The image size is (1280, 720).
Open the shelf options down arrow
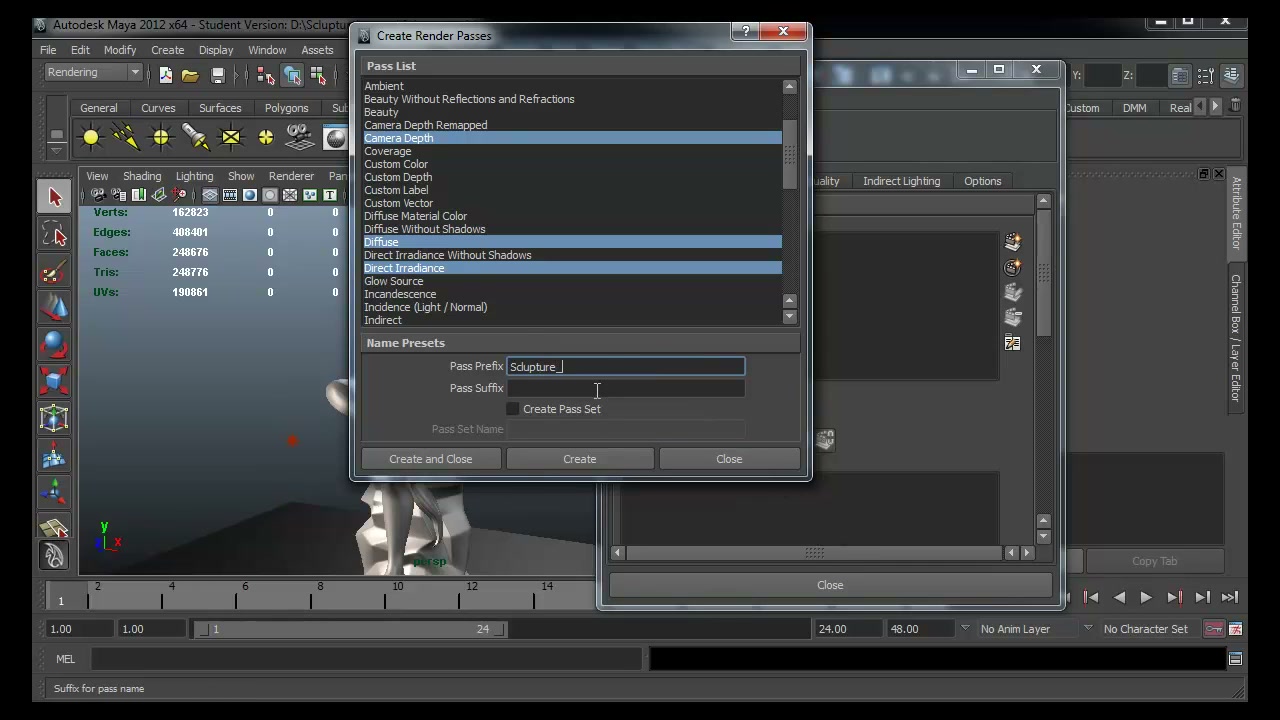coord(57,151)
